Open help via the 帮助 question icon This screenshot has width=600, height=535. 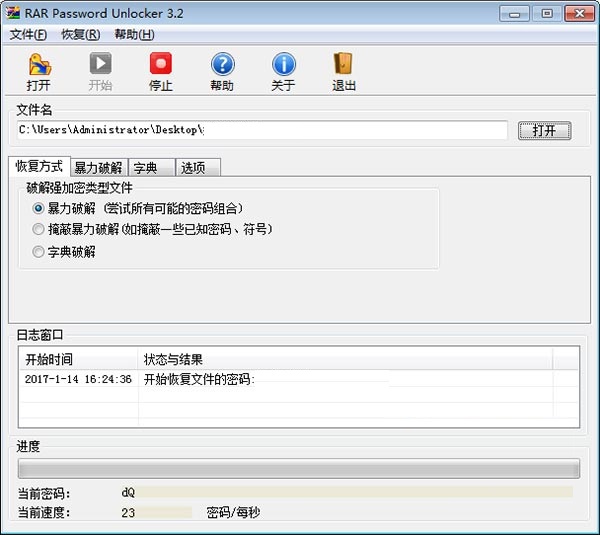coord(222,64)
